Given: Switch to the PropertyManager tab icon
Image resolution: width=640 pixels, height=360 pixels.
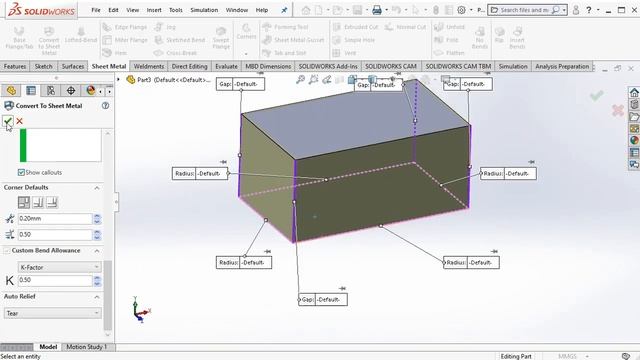Looking at the screenshot, I should tap(31, 90).
